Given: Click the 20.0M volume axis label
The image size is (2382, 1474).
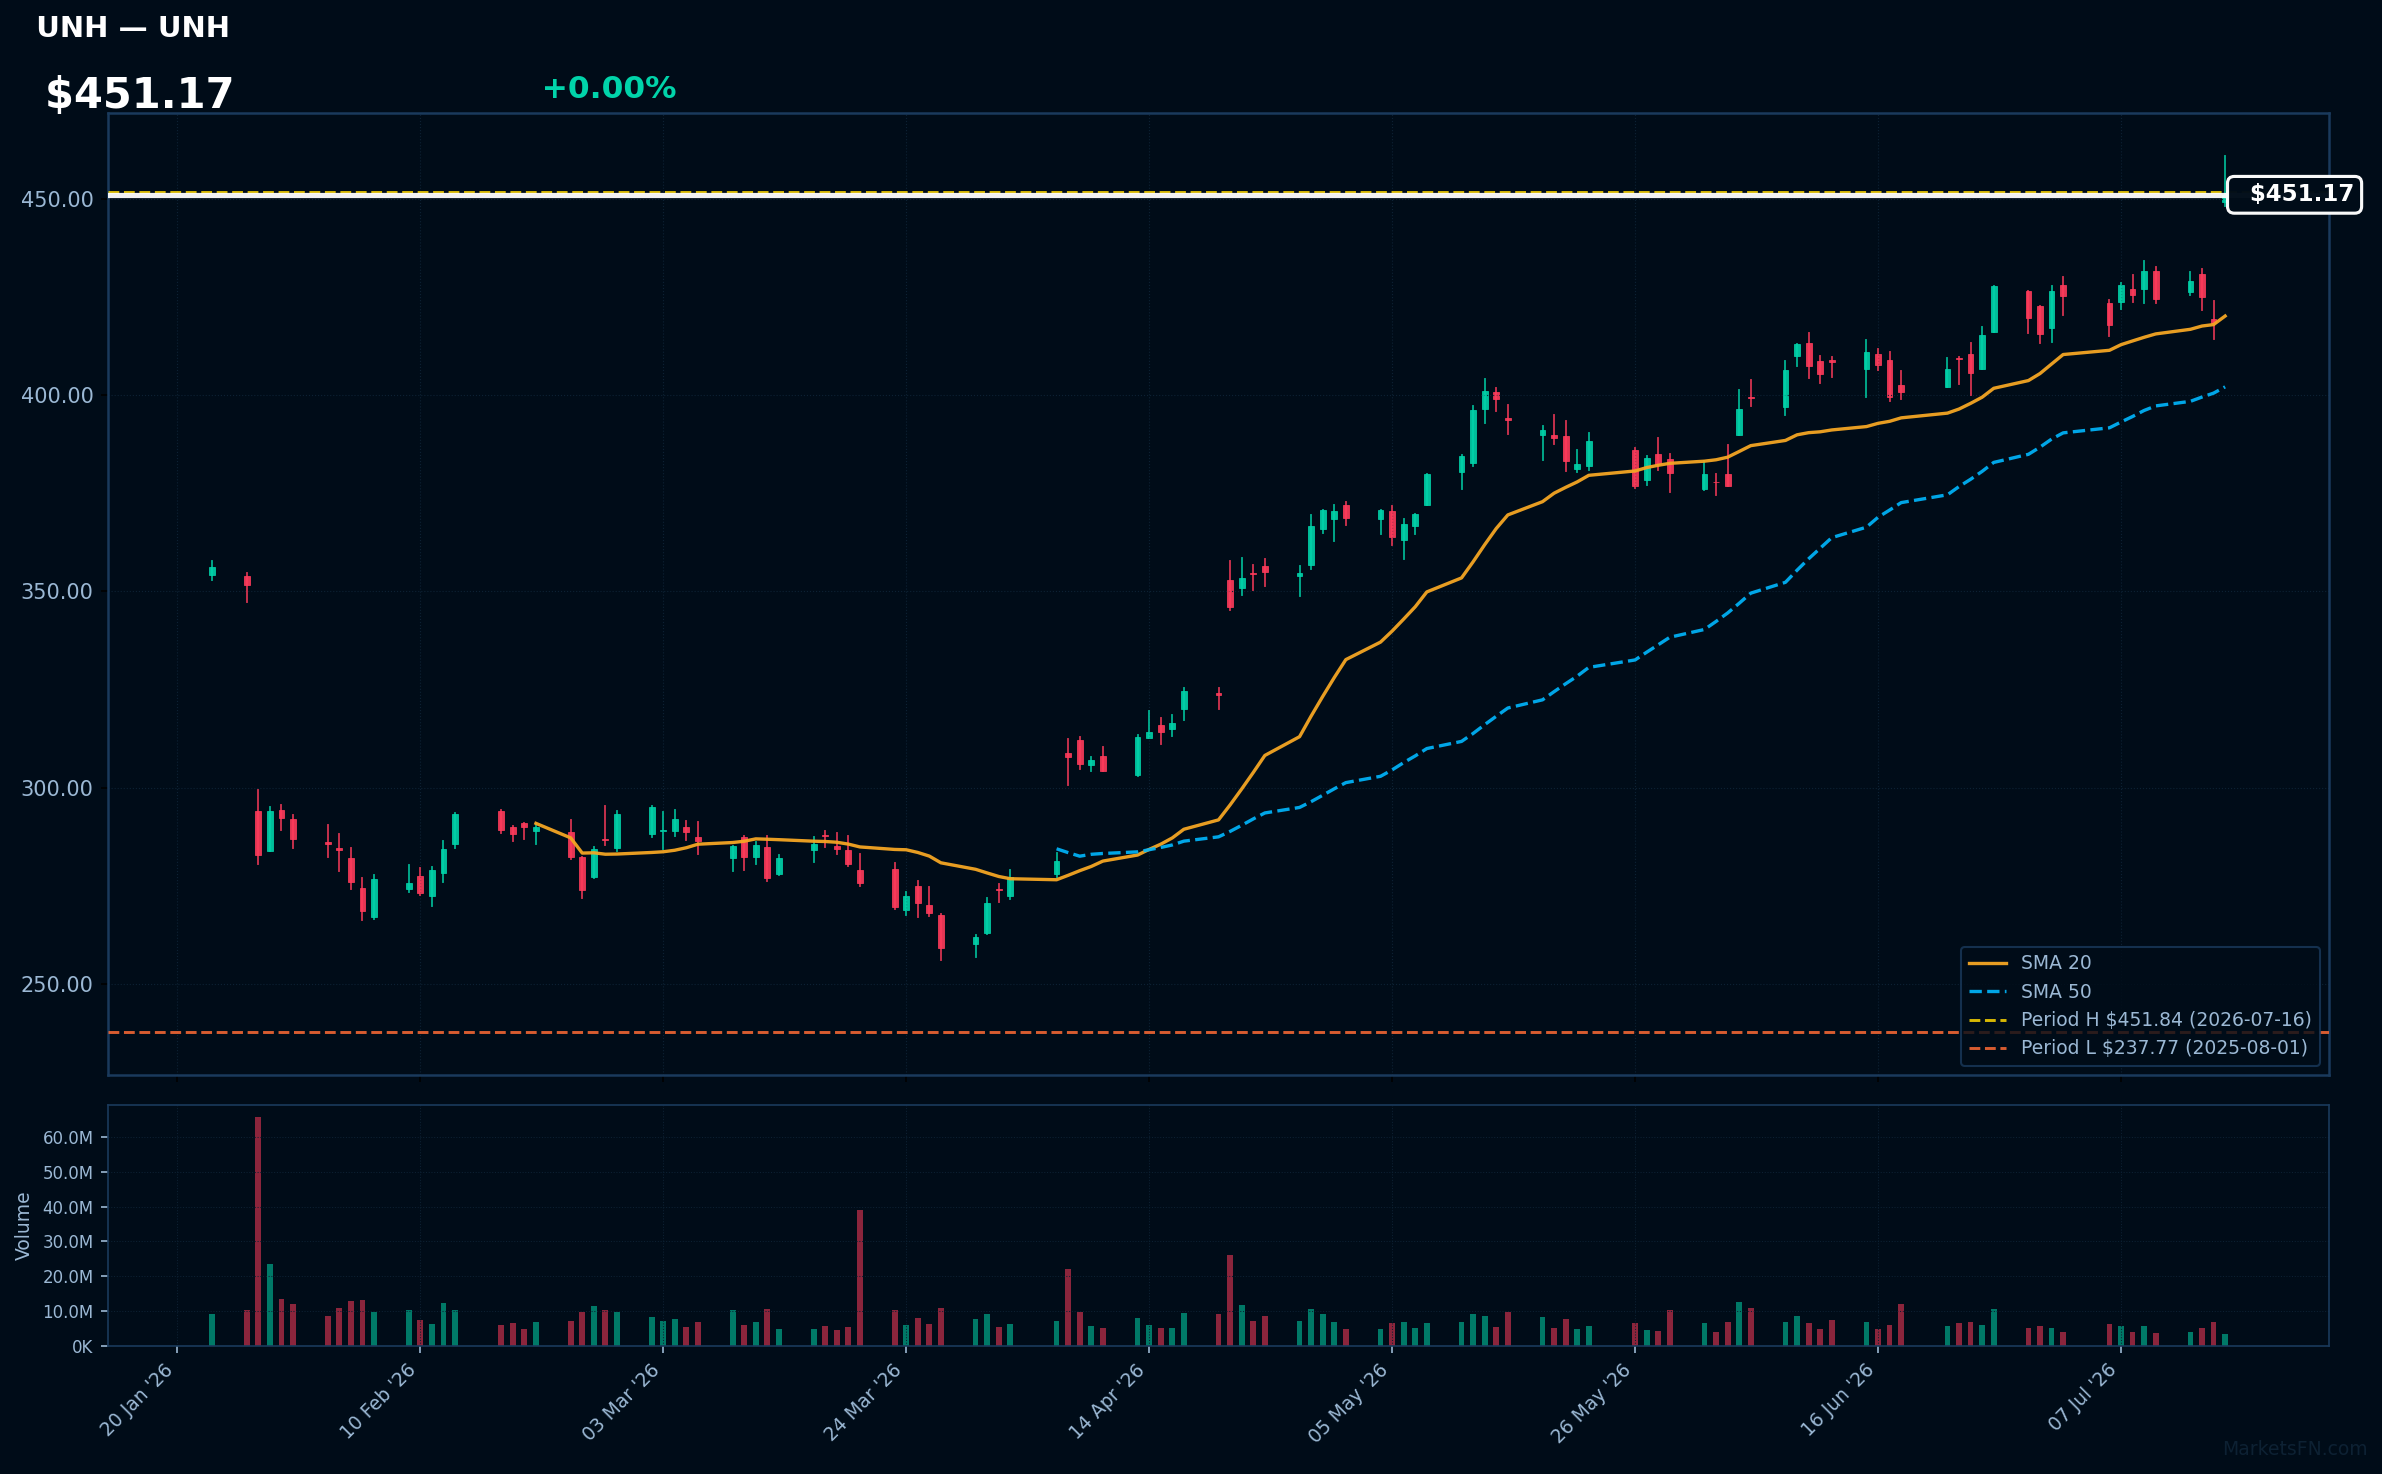Looking at the screenshot, I should tap(68, 1277).
